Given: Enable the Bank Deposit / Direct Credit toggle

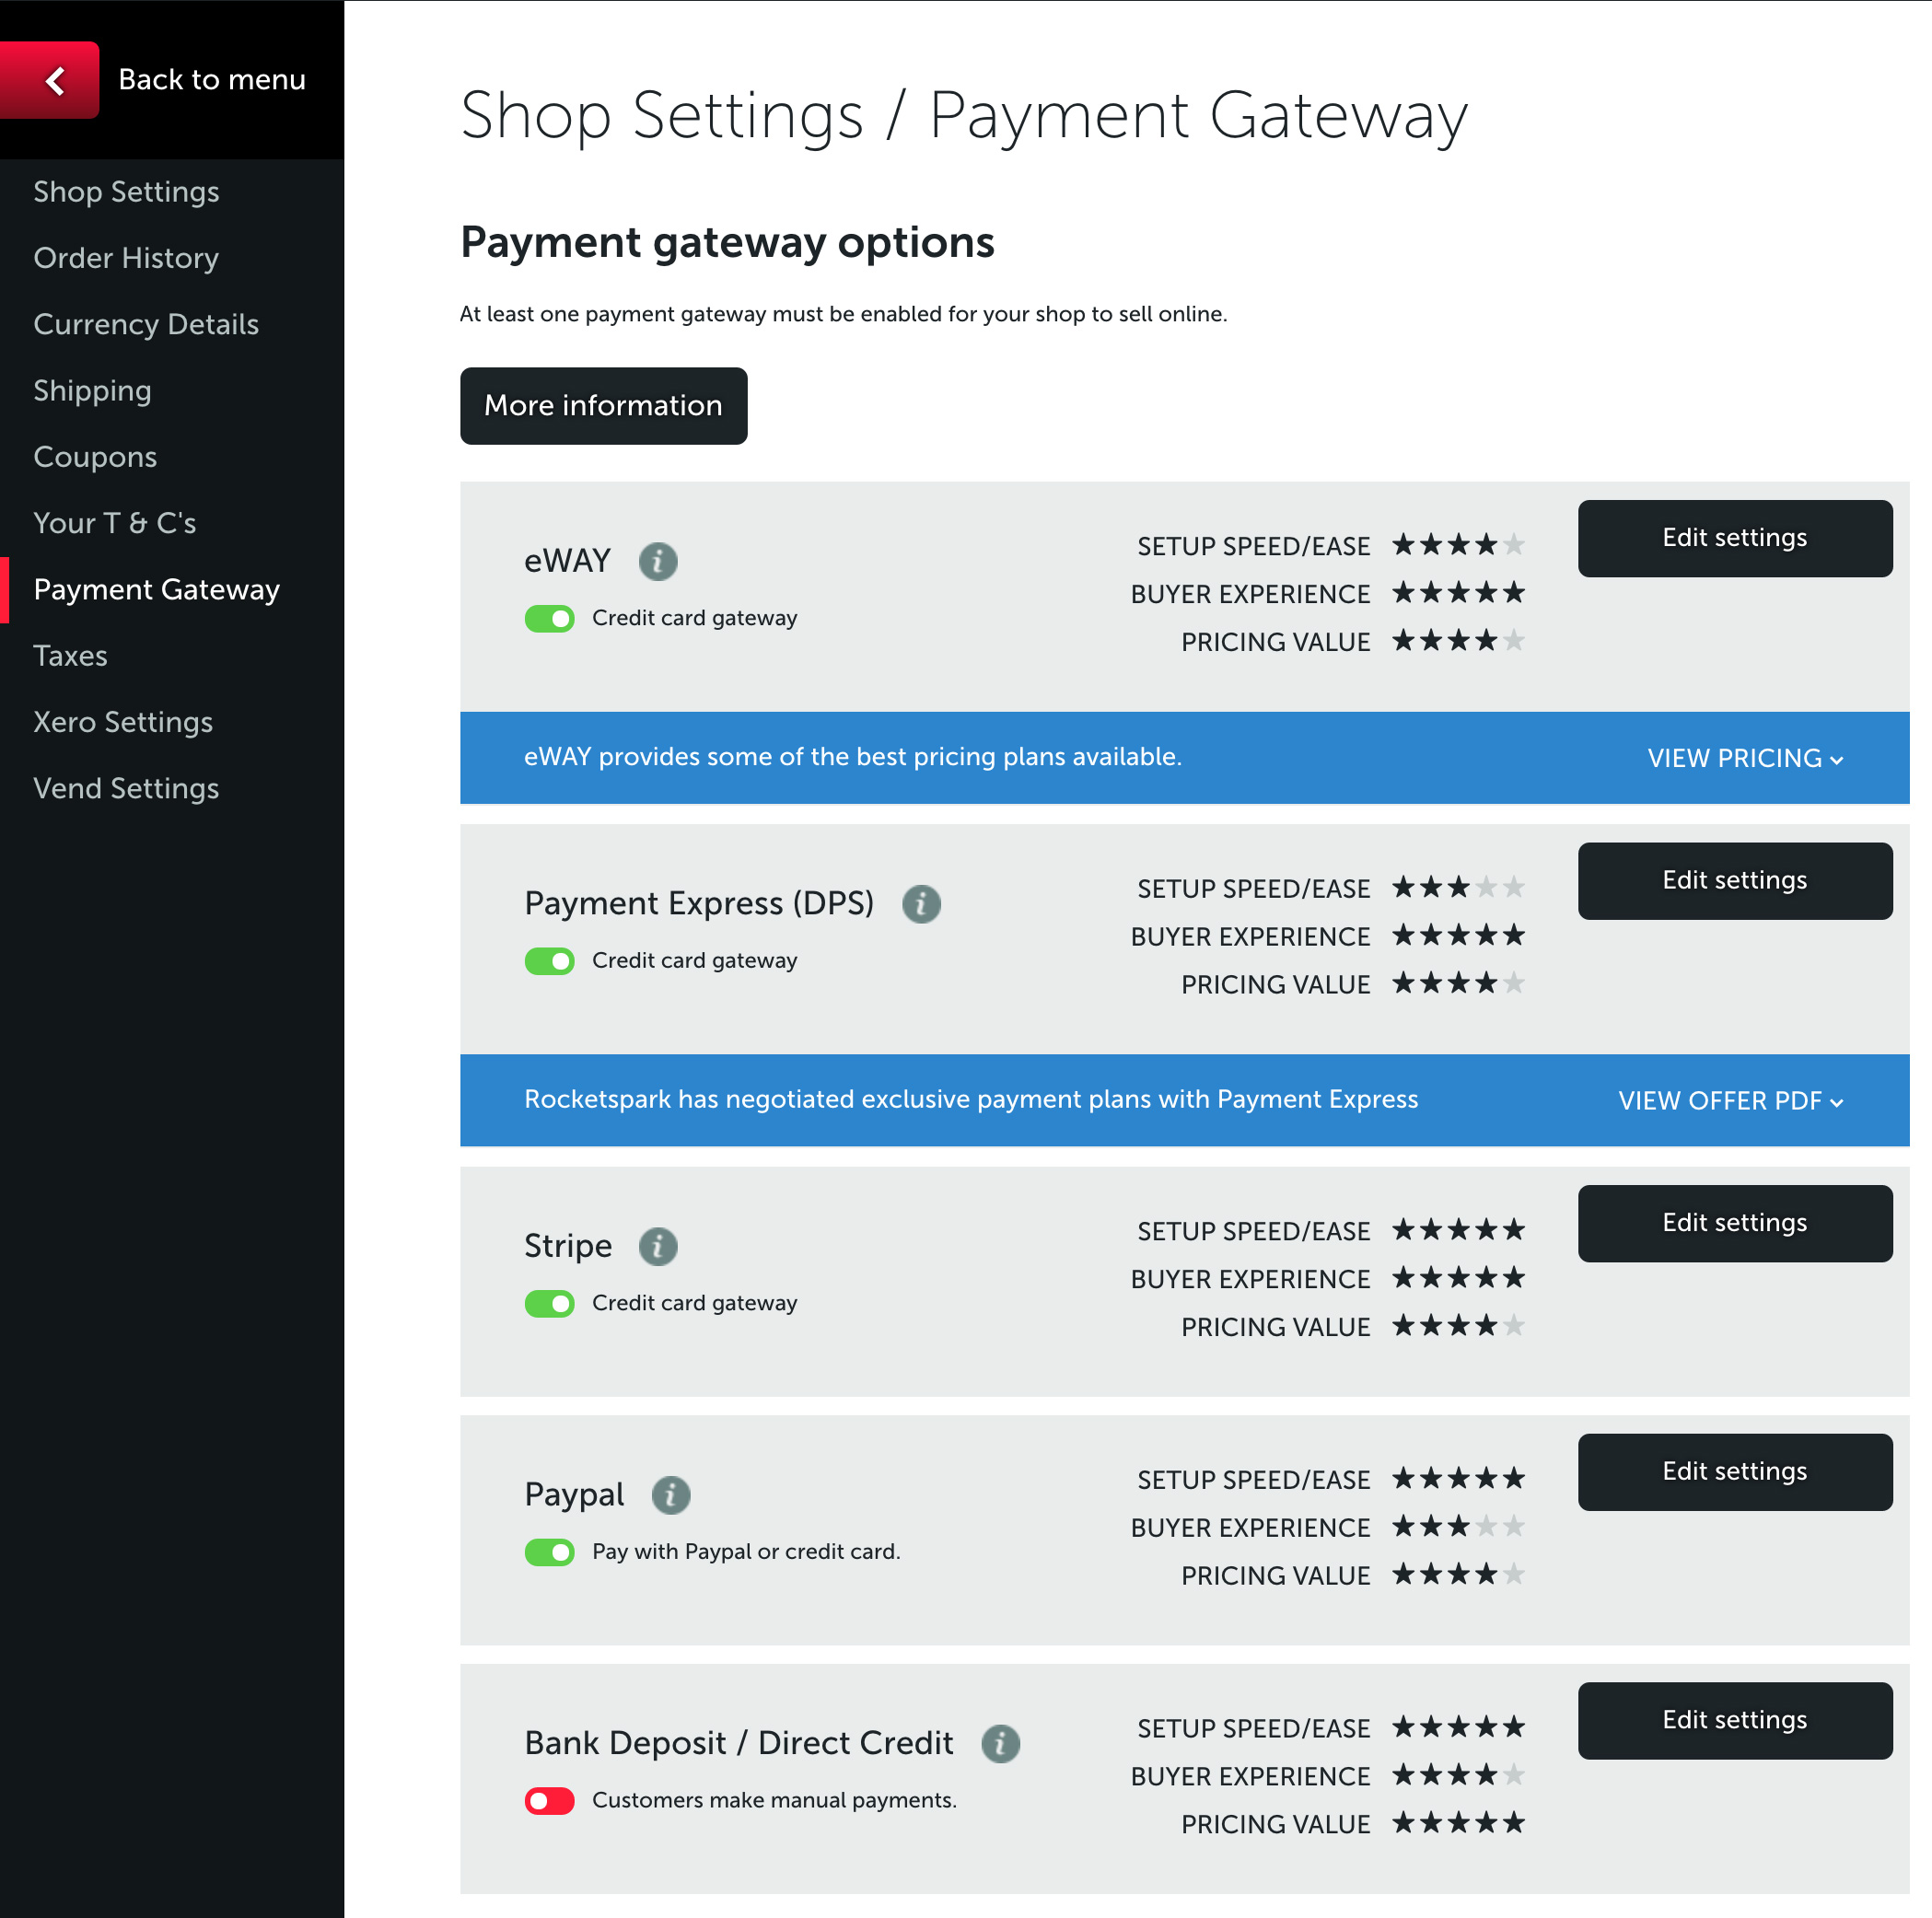Looking at the screenshot, I should coord(550,1802).
